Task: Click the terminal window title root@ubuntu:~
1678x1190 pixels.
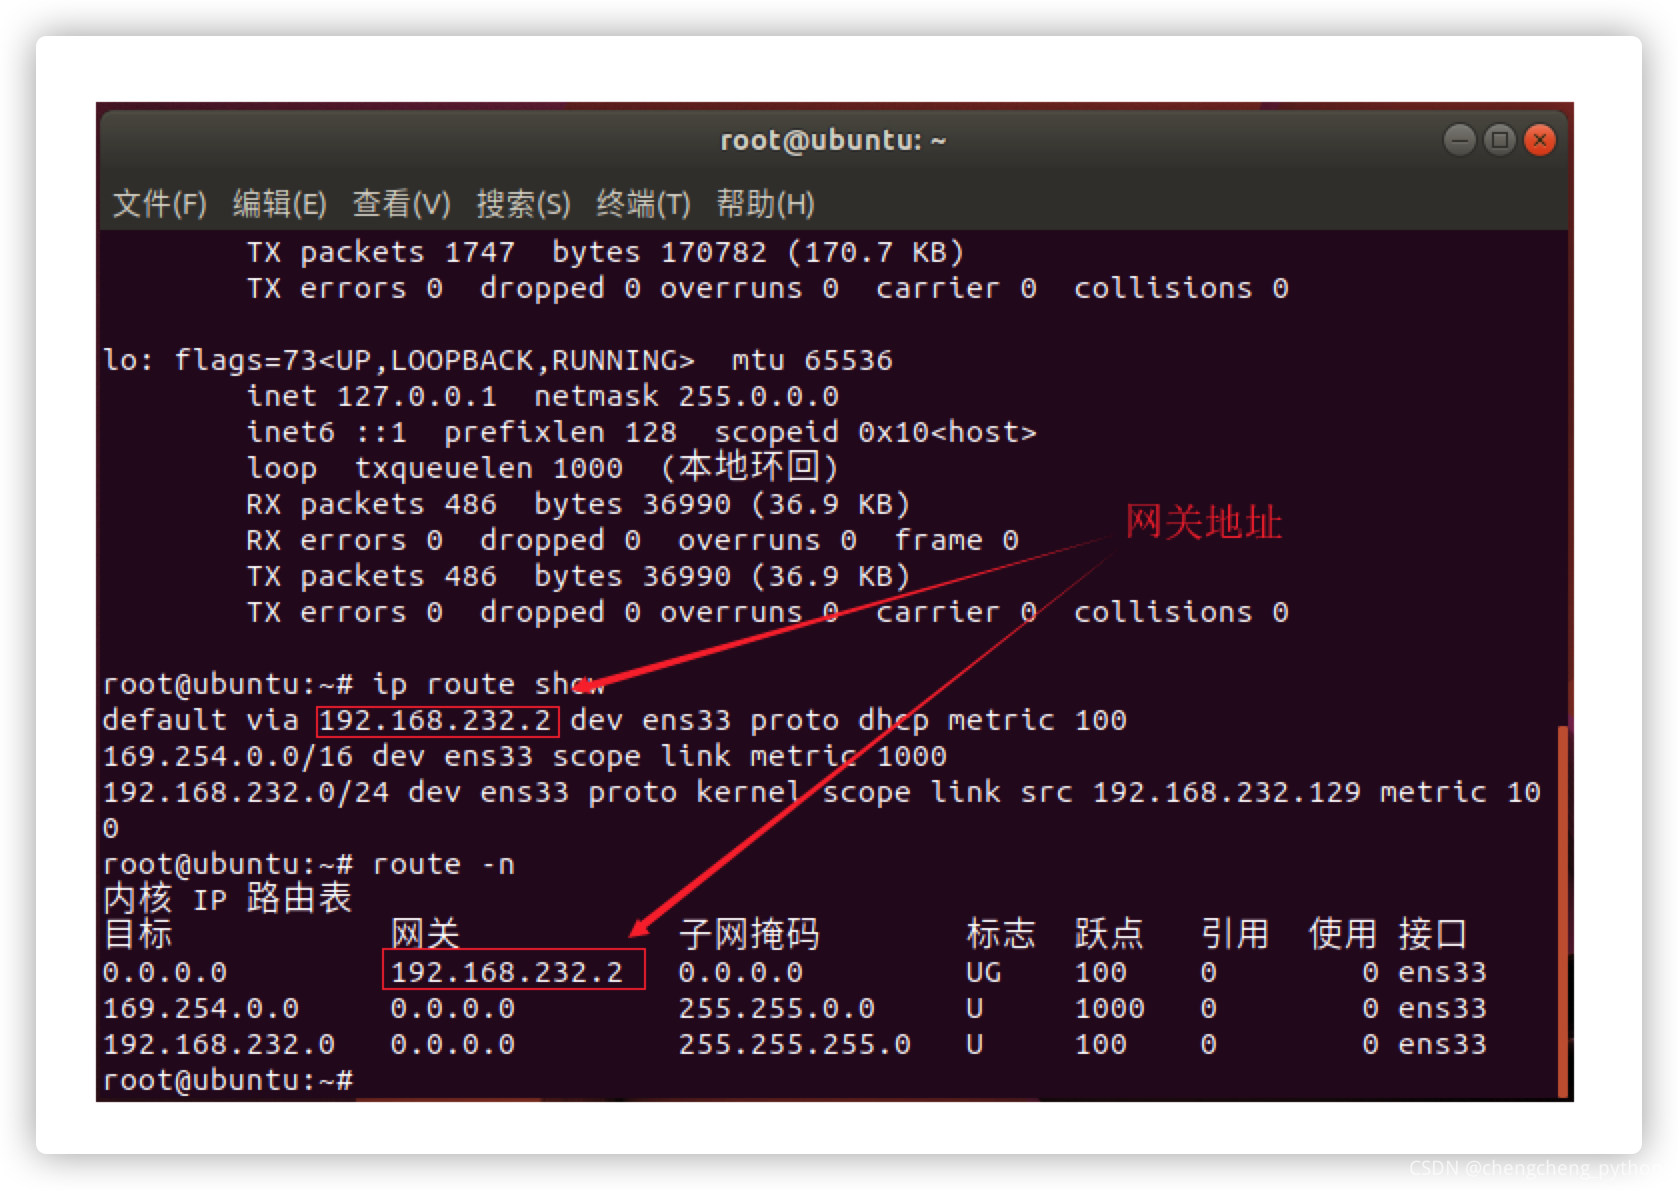Action: click(833, 140)
